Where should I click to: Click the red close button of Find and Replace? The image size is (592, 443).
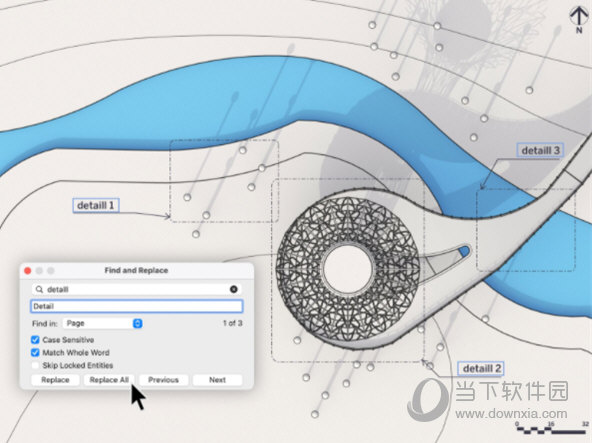coord(28,270)
